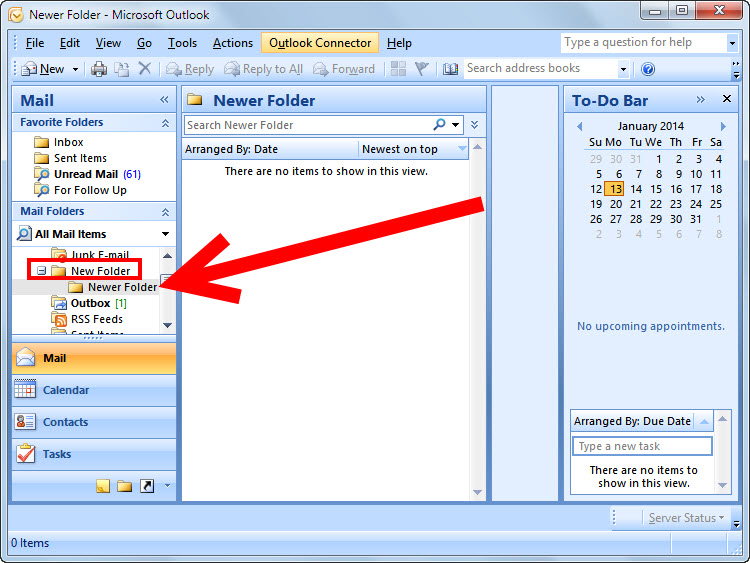
Task: Click the Forward toolbar button
Action: click(344, 69)
